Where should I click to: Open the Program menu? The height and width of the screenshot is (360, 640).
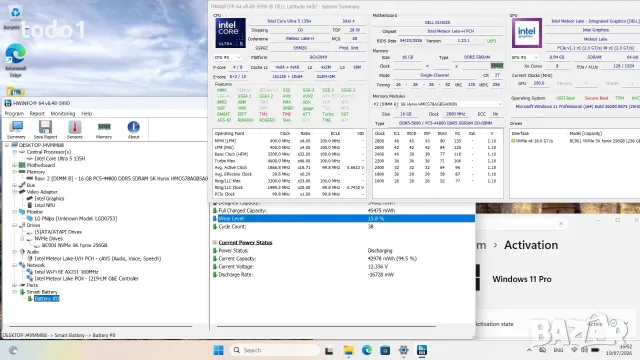click(x=14, y=113)
